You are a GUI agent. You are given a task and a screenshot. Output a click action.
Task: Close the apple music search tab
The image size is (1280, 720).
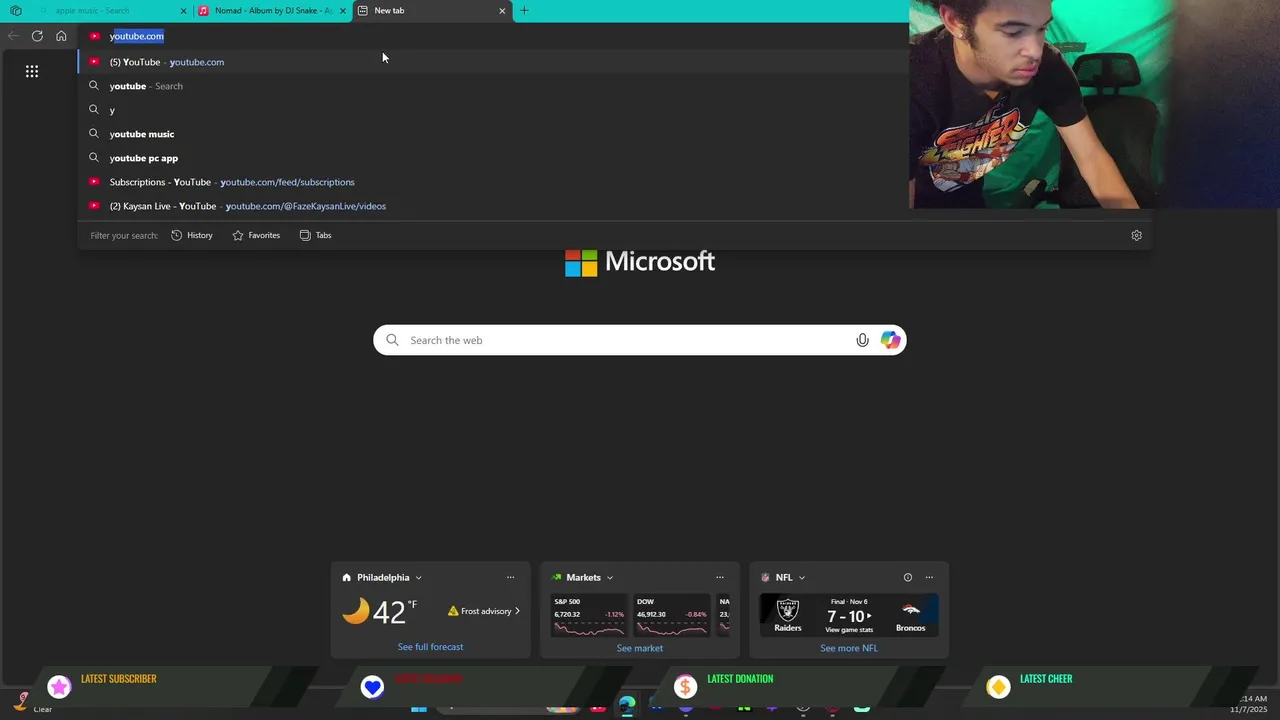coord(183,11)
